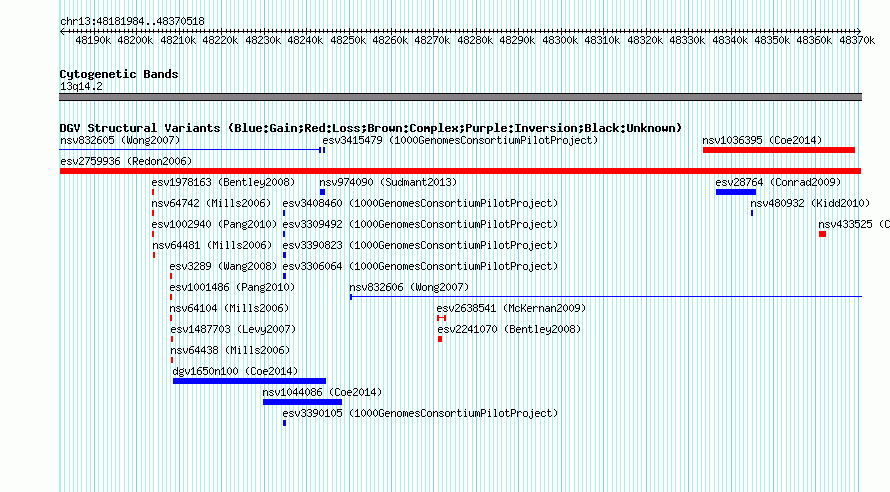The width and height of the screenshot is (890, 492).
Task: Select the 13q14.2 band label
Action: pyautogui.click(x=81, y=86)
